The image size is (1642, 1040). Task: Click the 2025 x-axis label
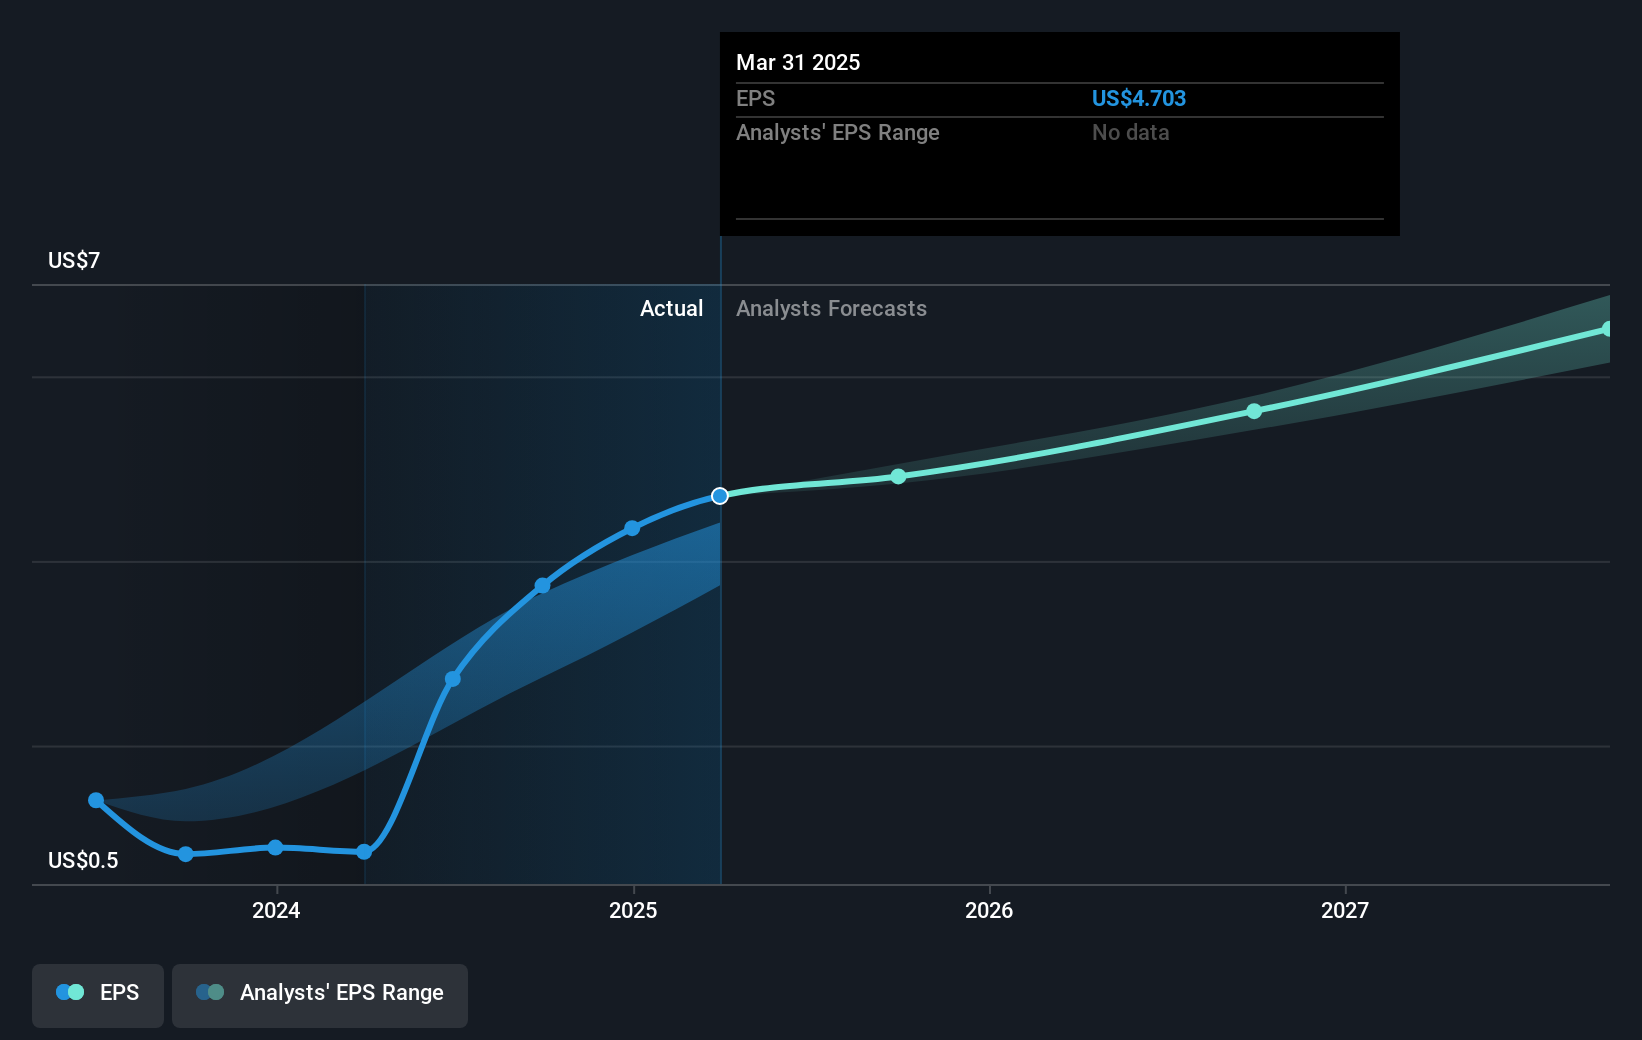coord(633,910)
